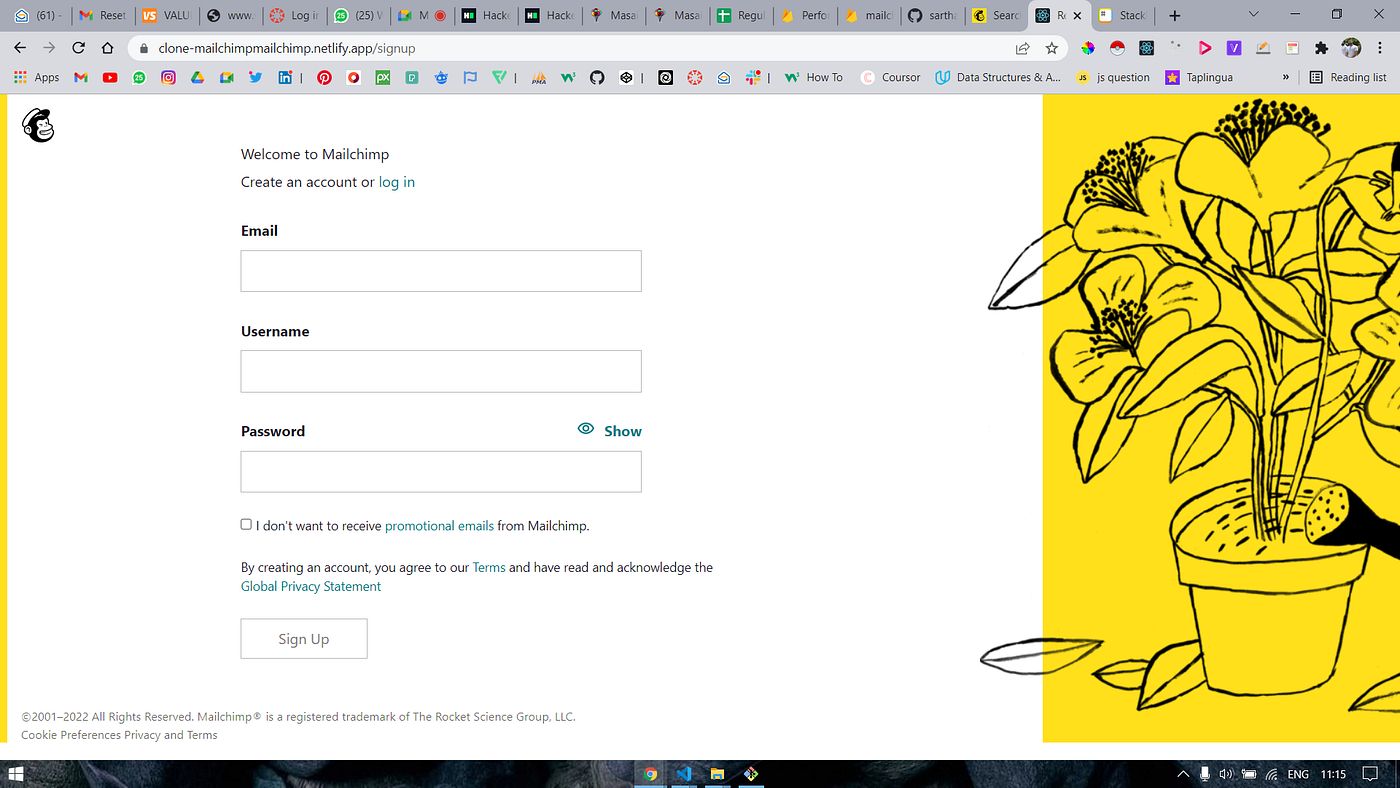The image size is (1400, 788).
Task: Click the taskbar clock showing 11:15
Action: pos(1333,774)
